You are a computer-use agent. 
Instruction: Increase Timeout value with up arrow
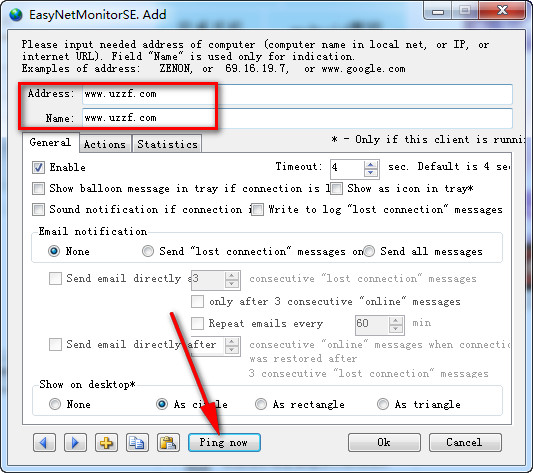click(x=371, y=164)
